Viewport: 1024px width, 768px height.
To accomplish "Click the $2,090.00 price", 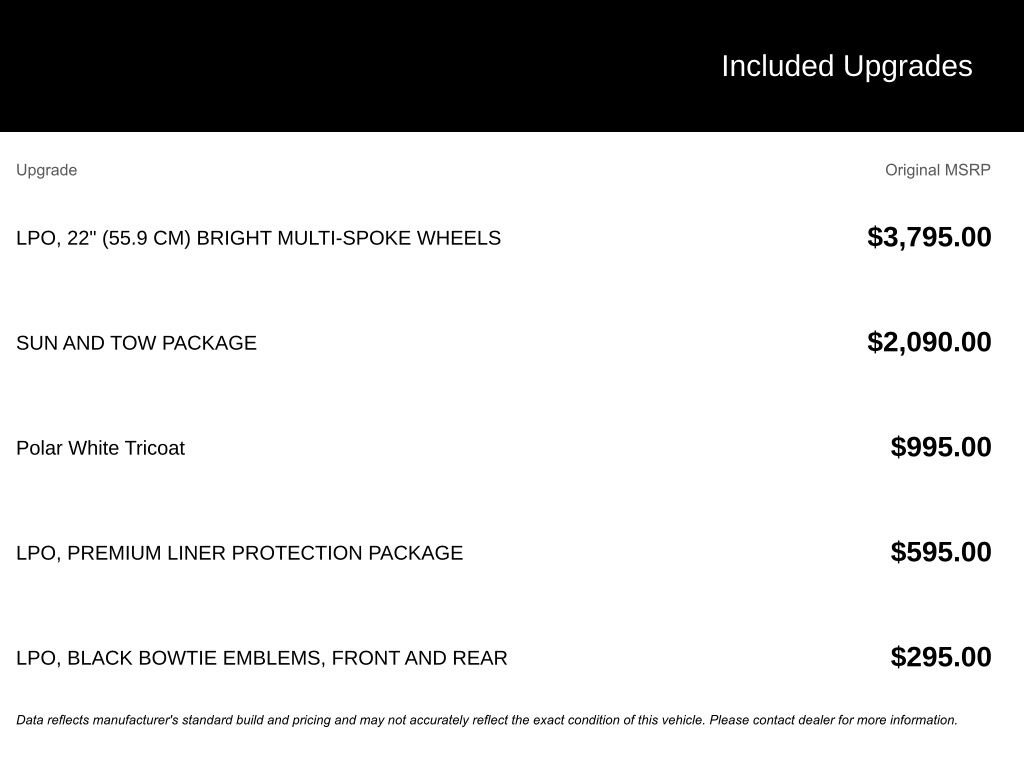I will 929,342.
